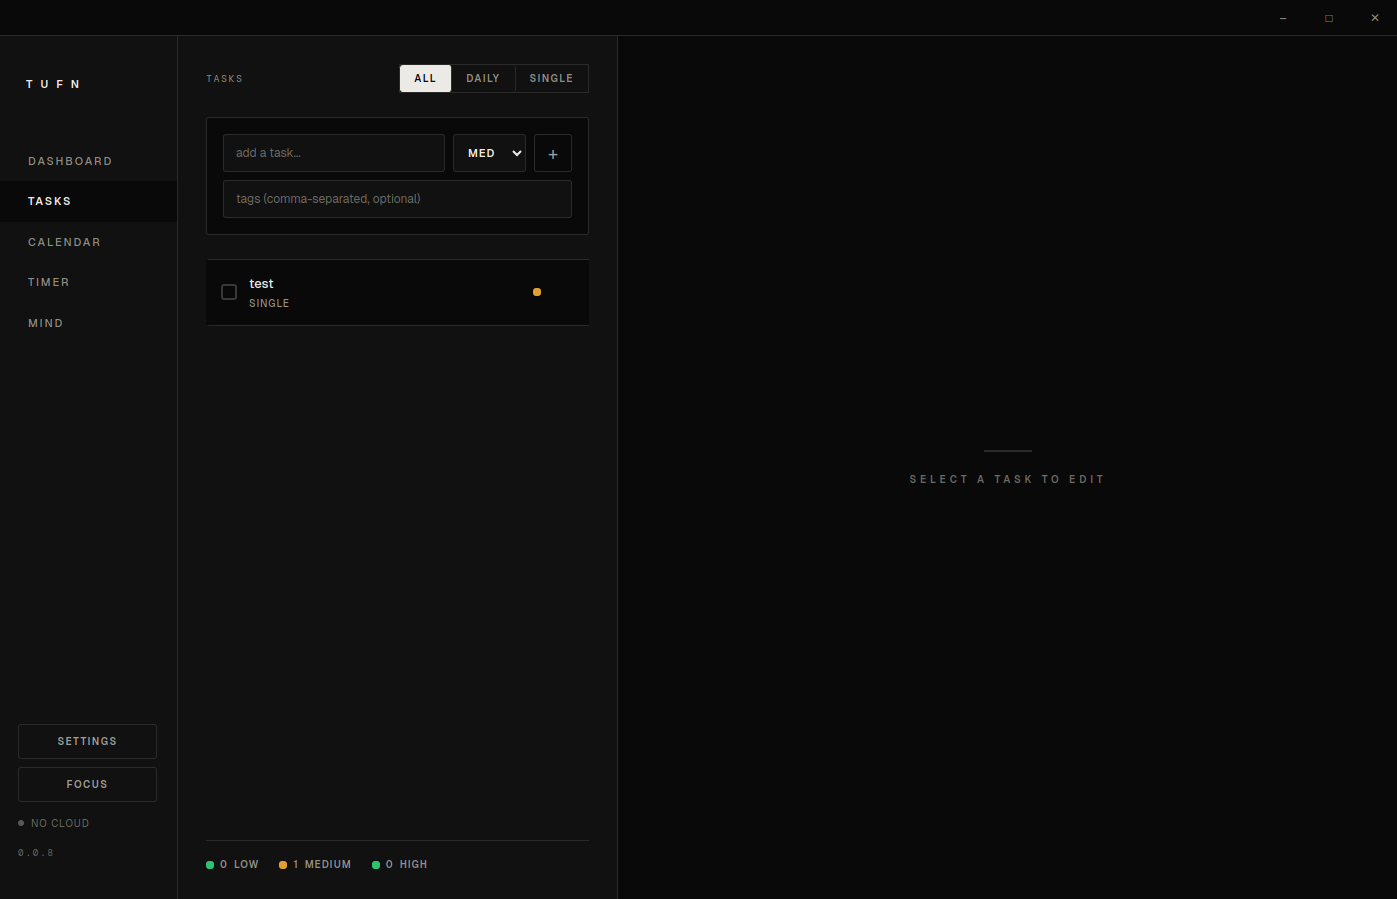Switch to the SINGLE filter tab

[551, 78]
